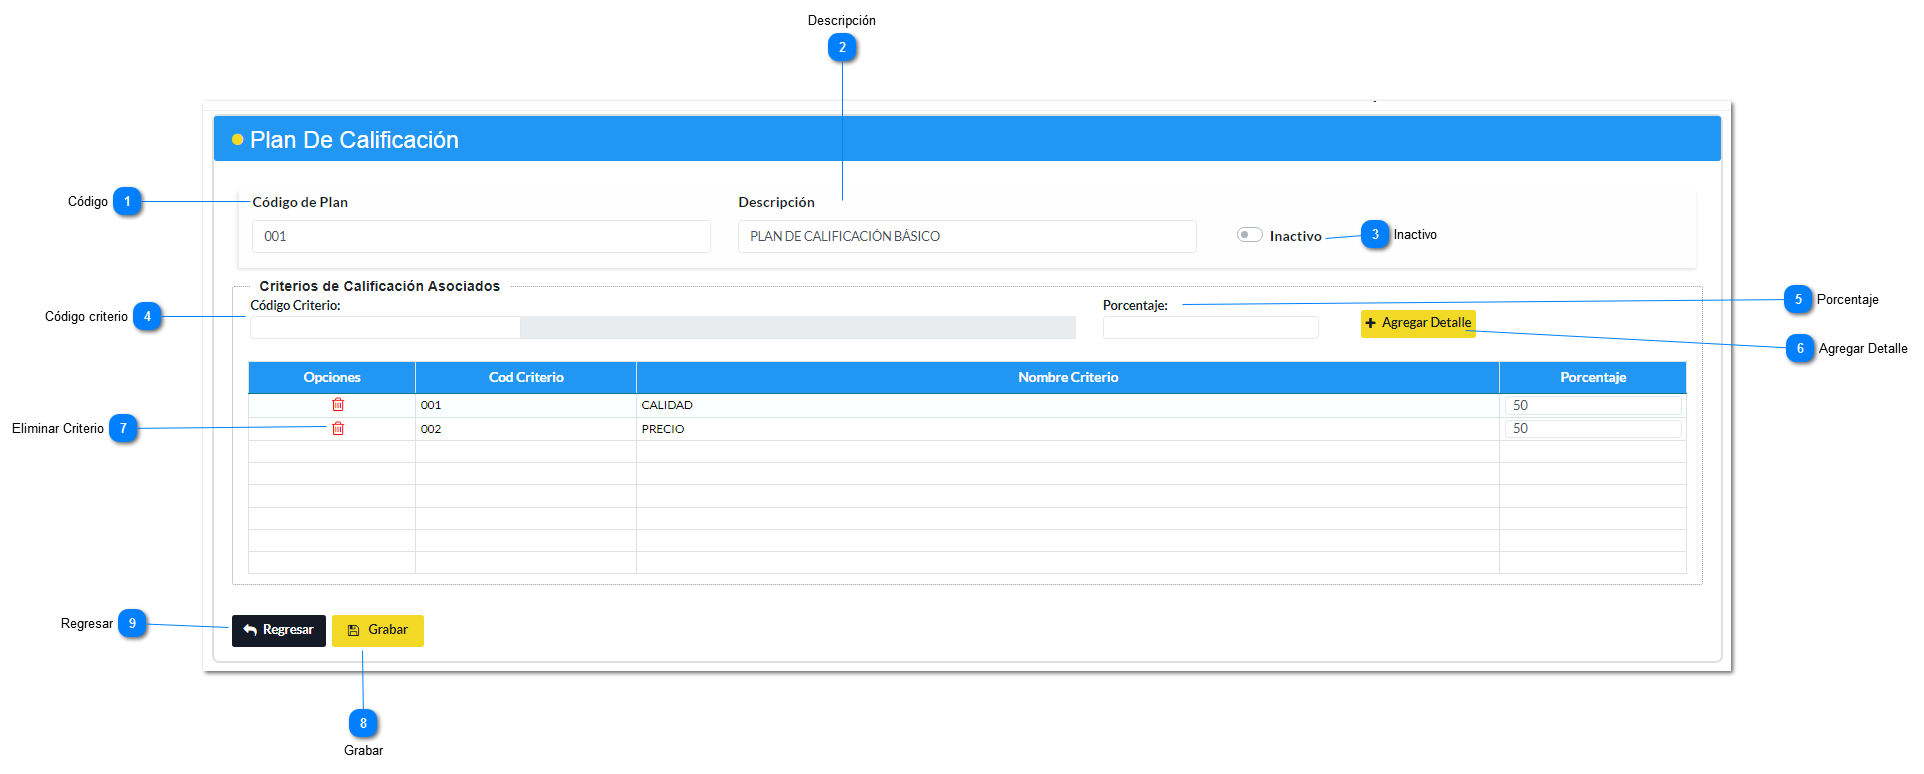The image size is (1924, 774).
Task: Select the cell with code 002
Action: point(526,429)
